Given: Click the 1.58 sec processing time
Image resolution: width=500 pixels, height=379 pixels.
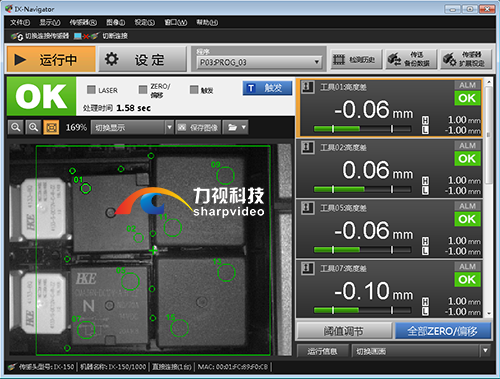Looking at the screenshot, I should (133, 108).
